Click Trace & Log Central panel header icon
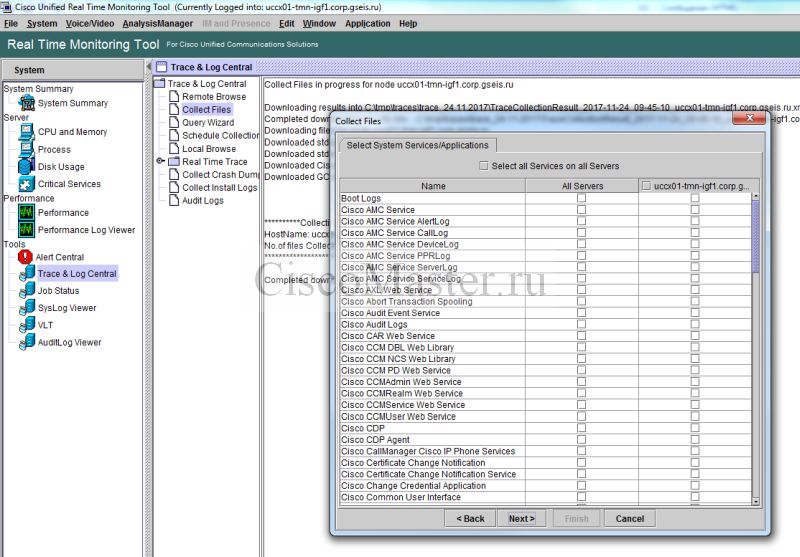 point(162,67)
